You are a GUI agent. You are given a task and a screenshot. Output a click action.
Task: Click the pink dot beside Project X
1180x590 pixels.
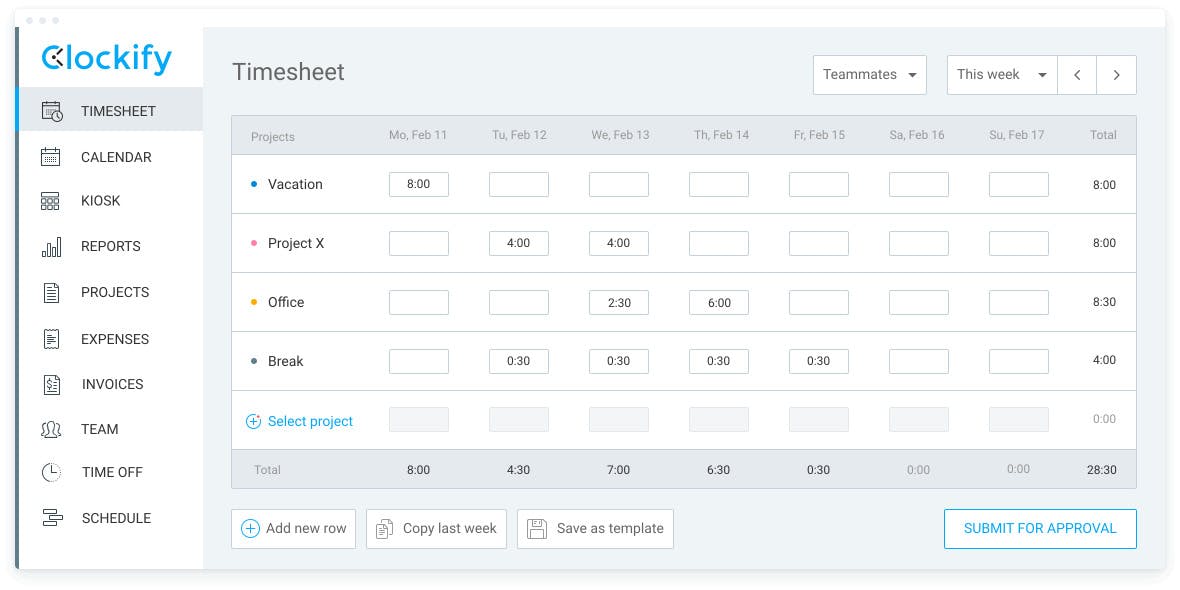click(x=254, y=242)
